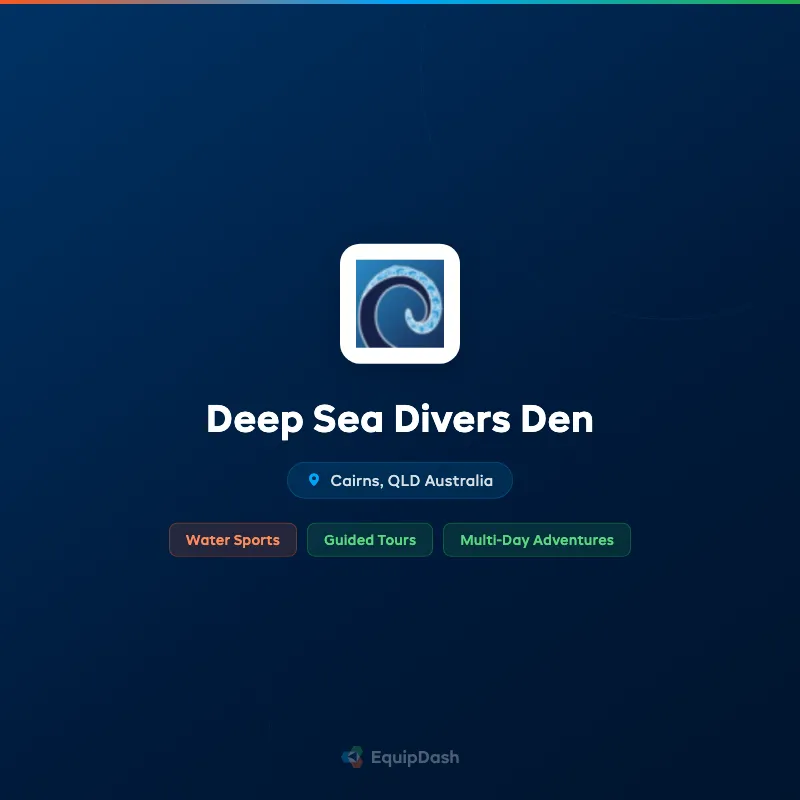Viewport: 800px width, 800px height.
Task: Enable the Guided Tours filter chip
Action: click(x=370, y=540)
